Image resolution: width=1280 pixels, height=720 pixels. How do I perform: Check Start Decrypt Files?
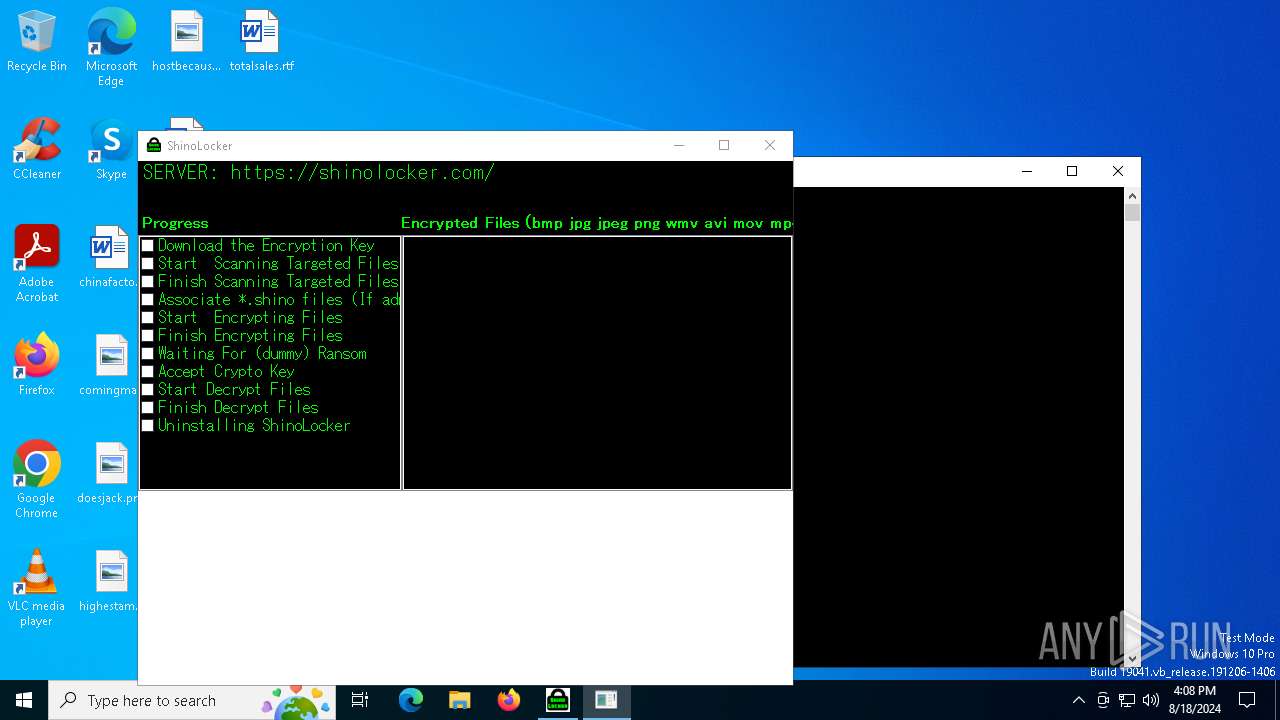pos(148,390)
